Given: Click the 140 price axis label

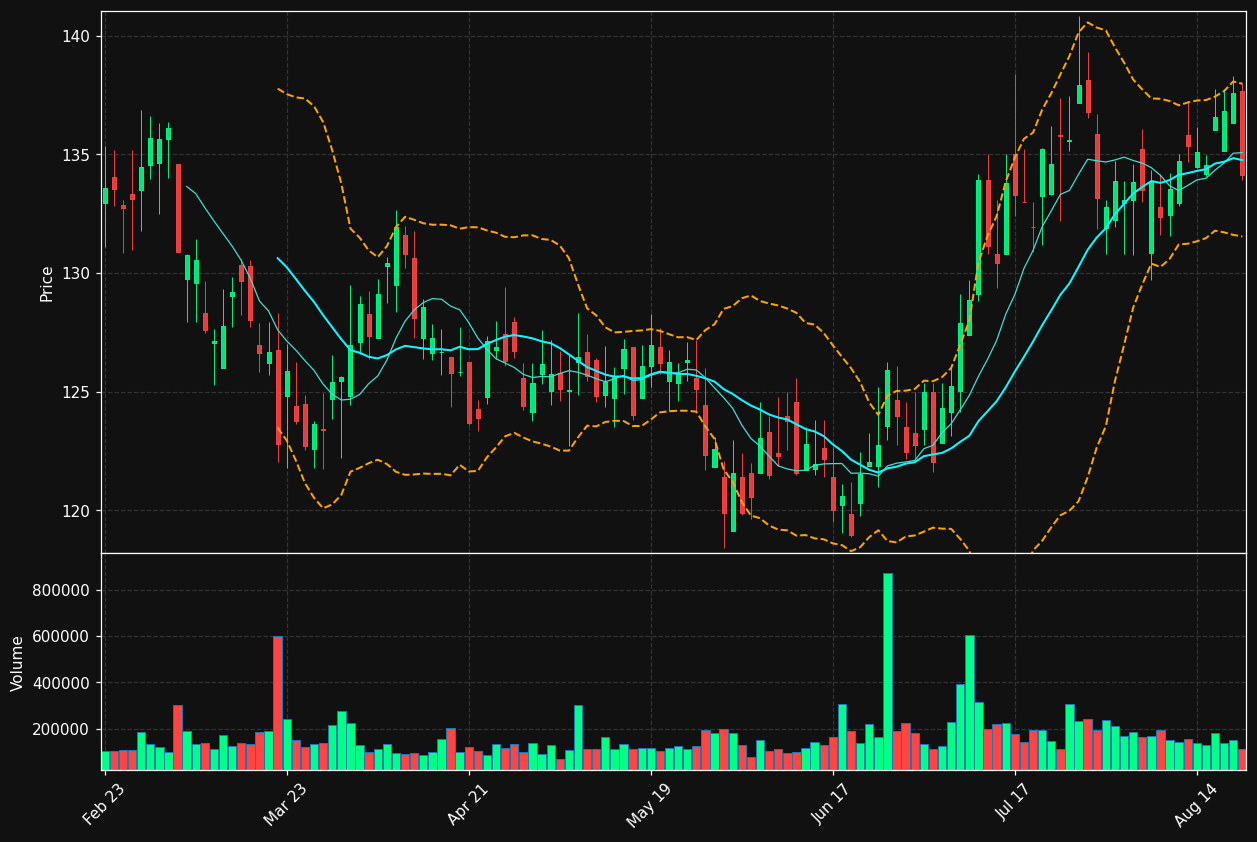Looking at the screenshot, I should click(76, 37).
